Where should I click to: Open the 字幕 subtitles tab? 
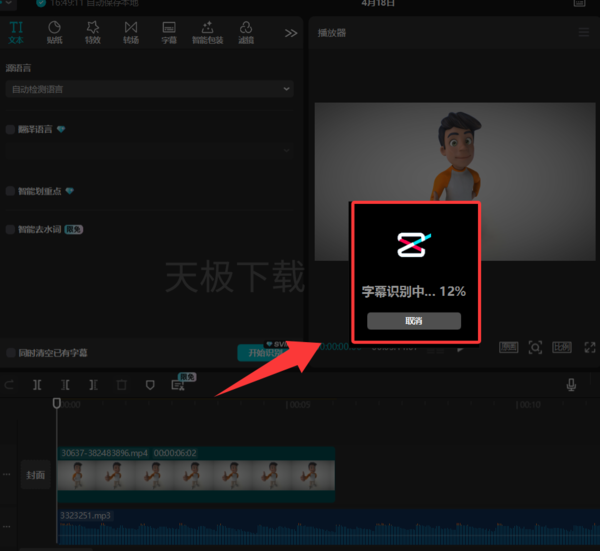point(169,33)
